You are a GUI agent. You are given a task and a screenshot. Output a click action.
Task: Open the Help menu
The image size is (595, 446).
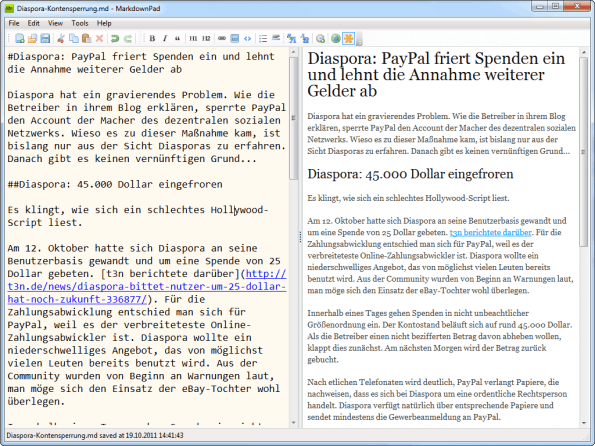pos(104,23)
